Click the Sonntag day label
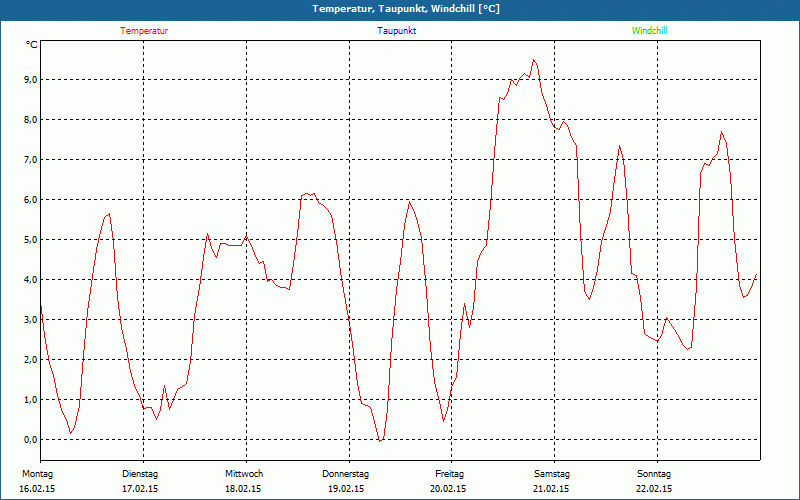The image size is (800, 500). (x=654, y=474)
